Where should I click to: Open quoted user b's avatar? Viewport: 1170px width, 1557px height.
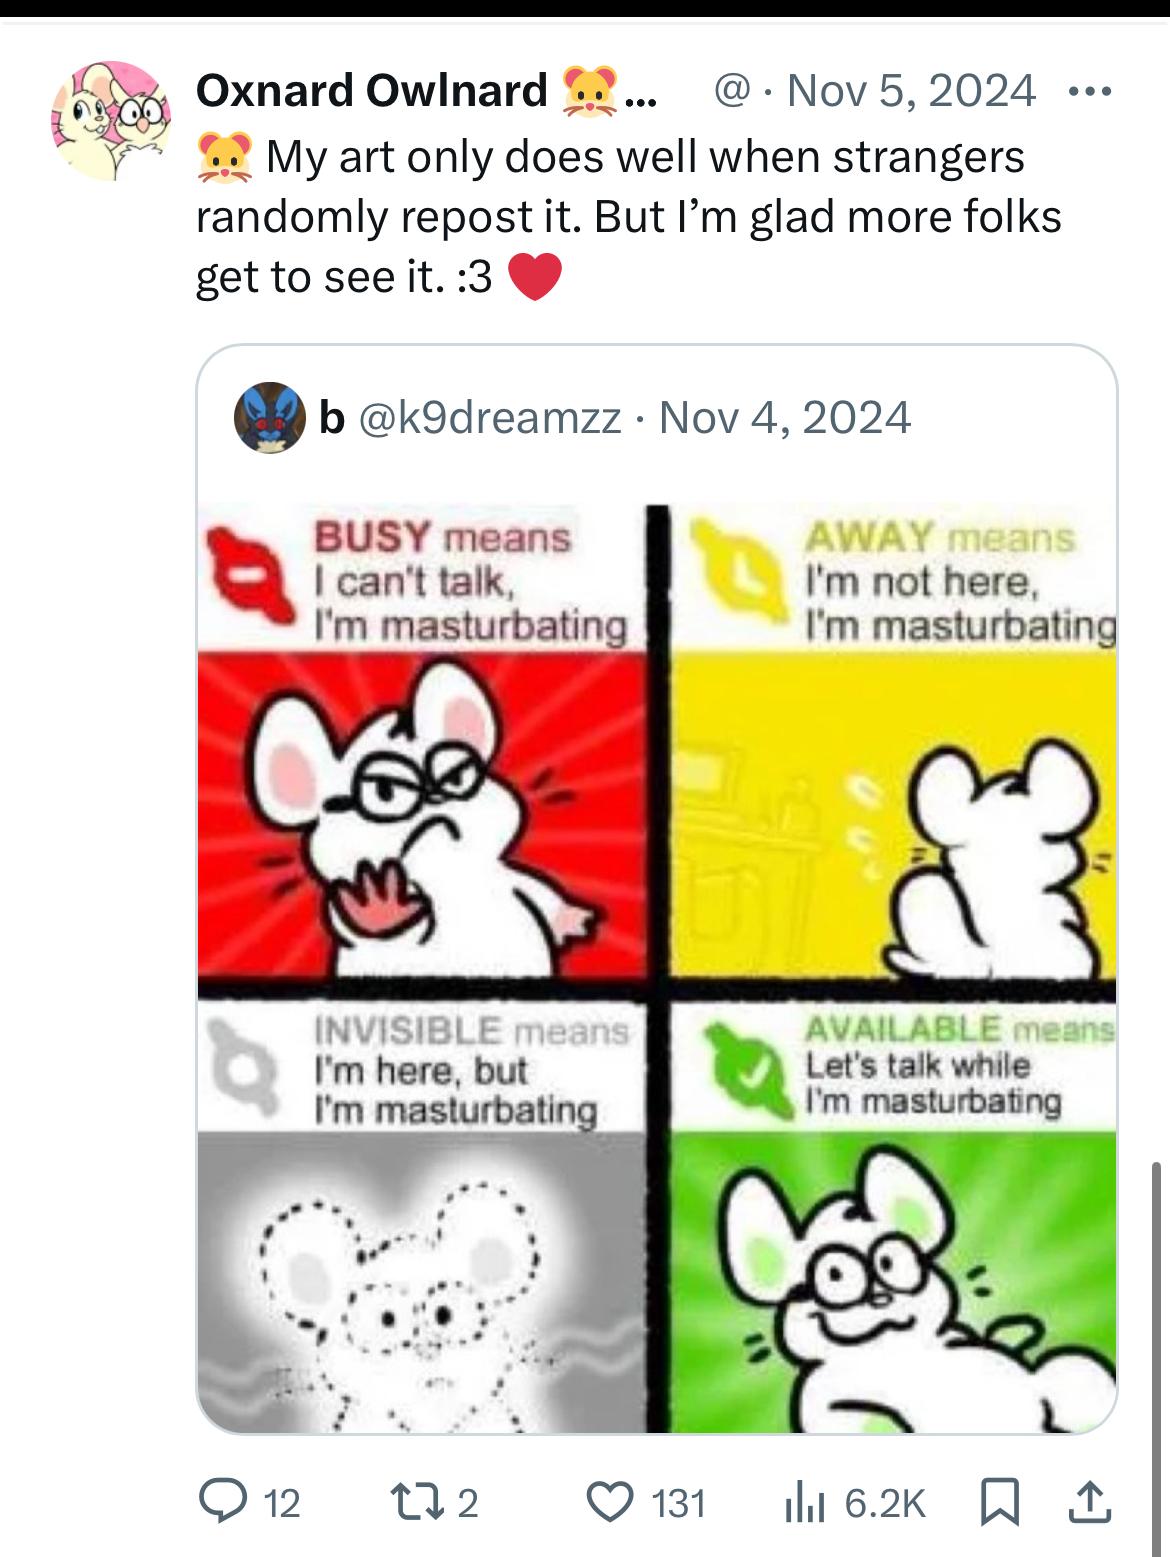tap(270, 418)
